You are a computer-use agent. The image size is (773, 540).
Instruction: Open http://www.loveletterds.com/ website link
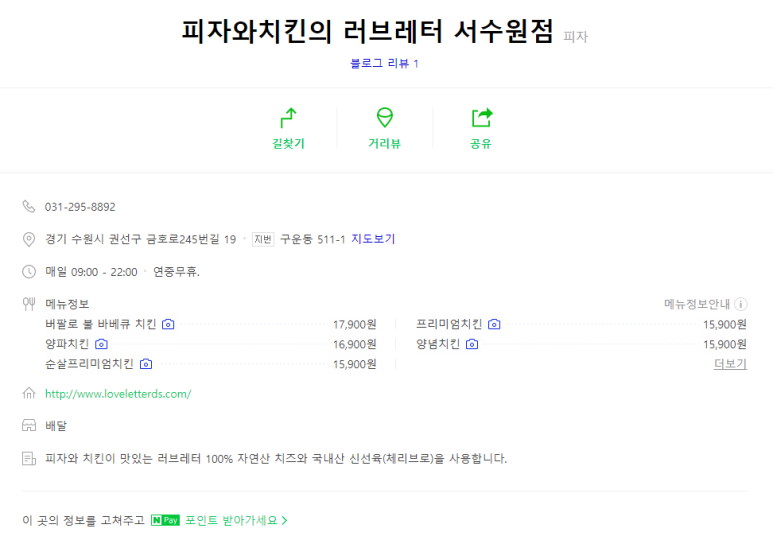118,394
